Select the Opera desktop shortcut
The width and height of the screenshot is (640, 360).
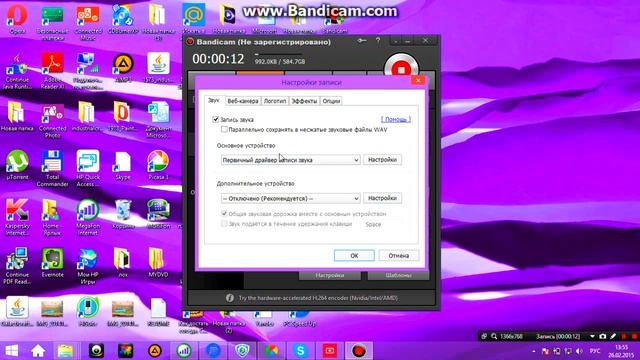point(17,19)
